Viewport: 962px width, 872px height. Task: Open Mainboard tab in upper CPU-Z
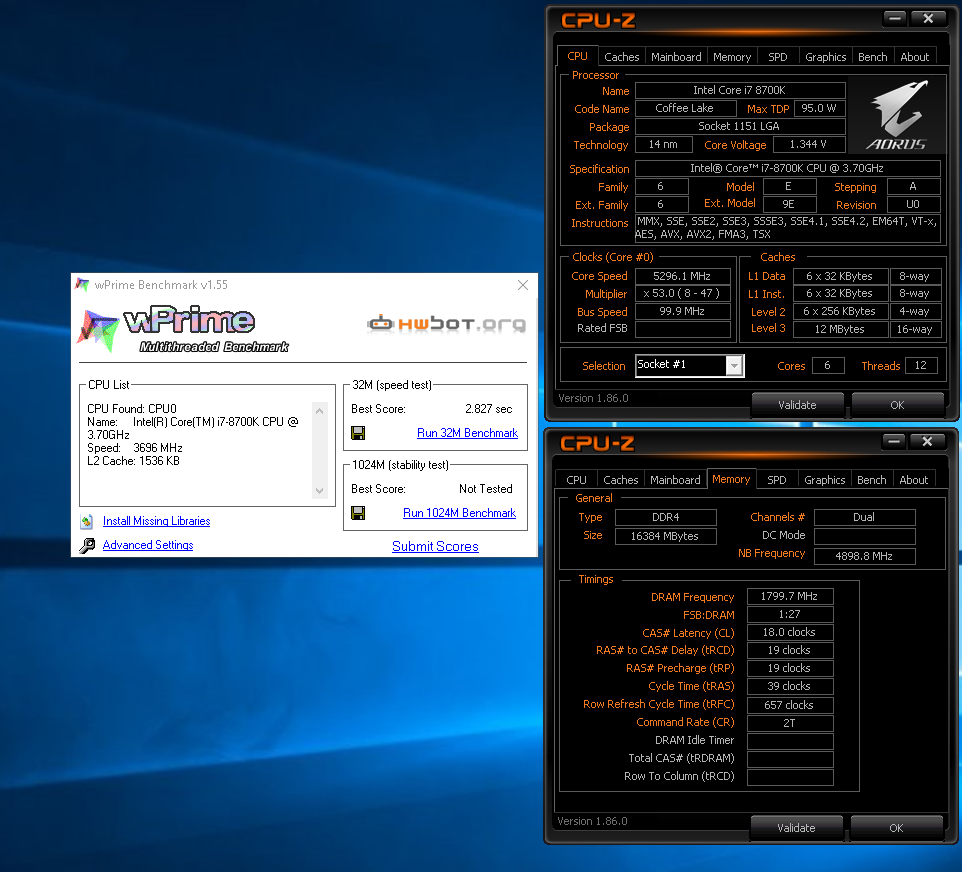pos(676,57)
